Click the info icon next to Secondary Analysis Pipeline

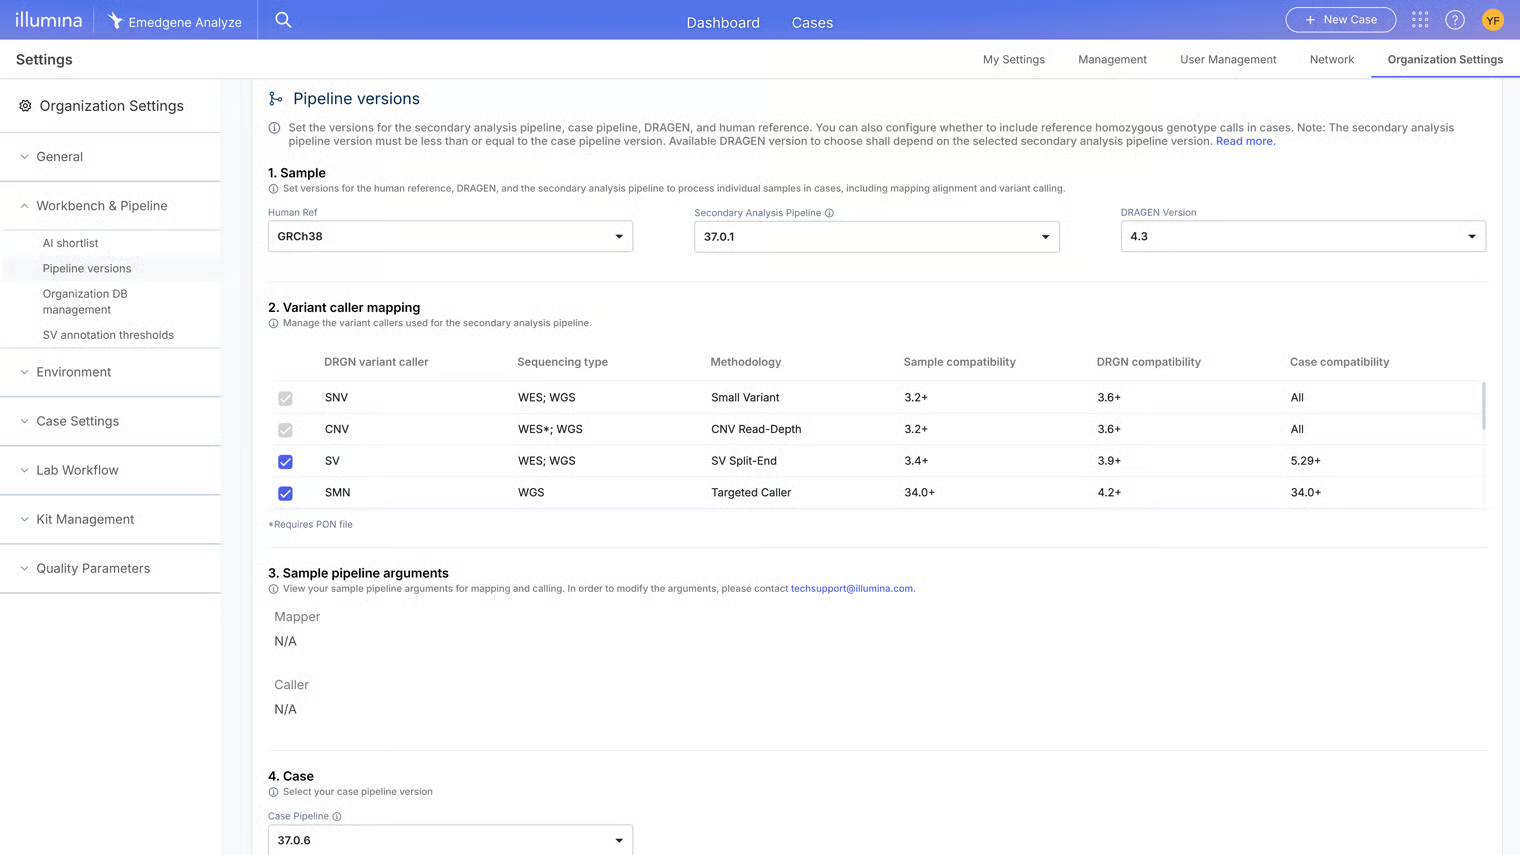pos(829,213)
